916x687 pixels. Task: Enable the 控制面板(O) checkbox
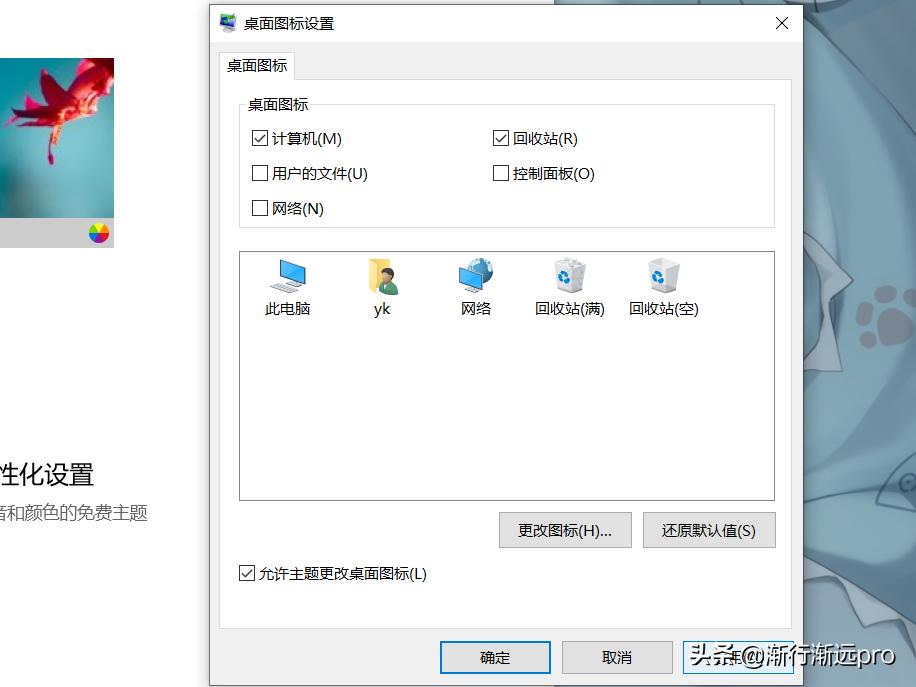point(501,174)
